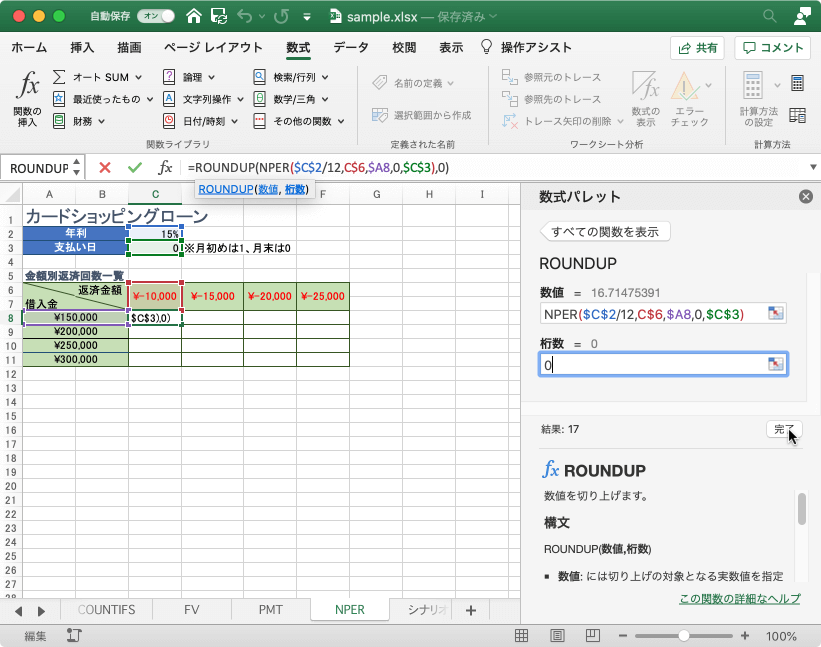Click Trace Dependents (参照先のトレース) icon
The height and width of the screenshot is (647, 821).
coord(509,98)
